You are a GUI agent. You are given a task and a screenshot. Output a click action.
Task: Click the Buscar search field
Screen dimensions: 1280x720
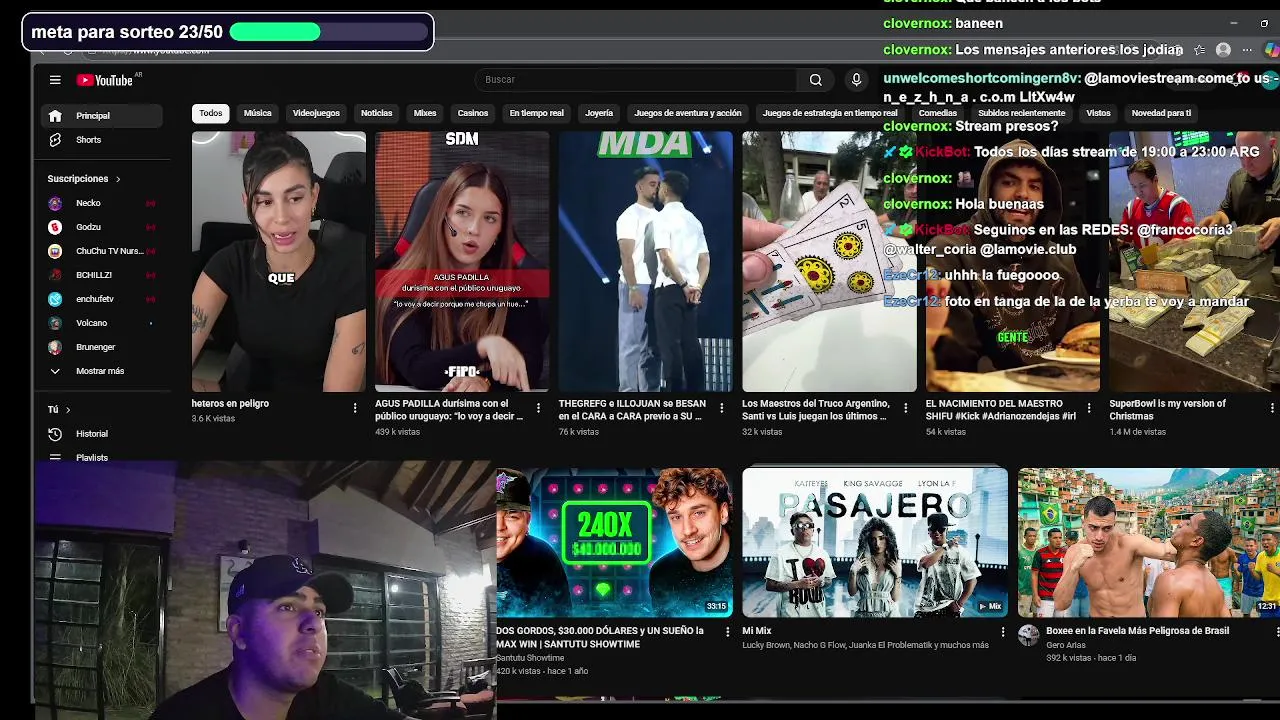637,80
